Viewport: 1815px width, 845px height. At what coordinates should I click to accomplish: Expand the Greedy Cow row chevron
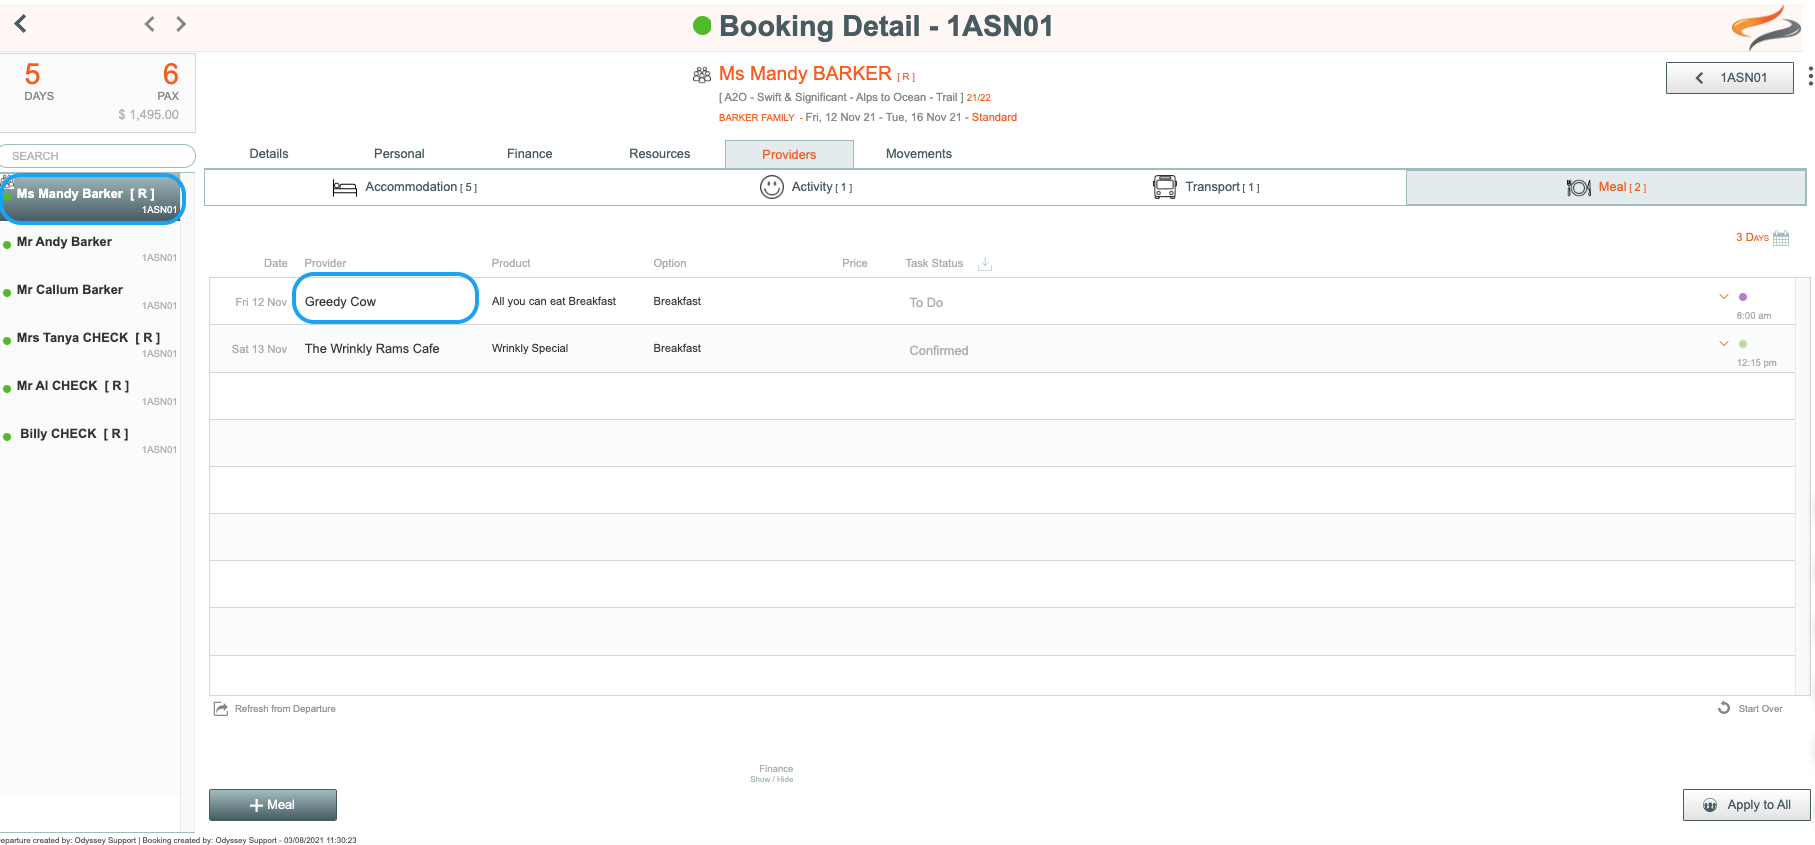1724,296
